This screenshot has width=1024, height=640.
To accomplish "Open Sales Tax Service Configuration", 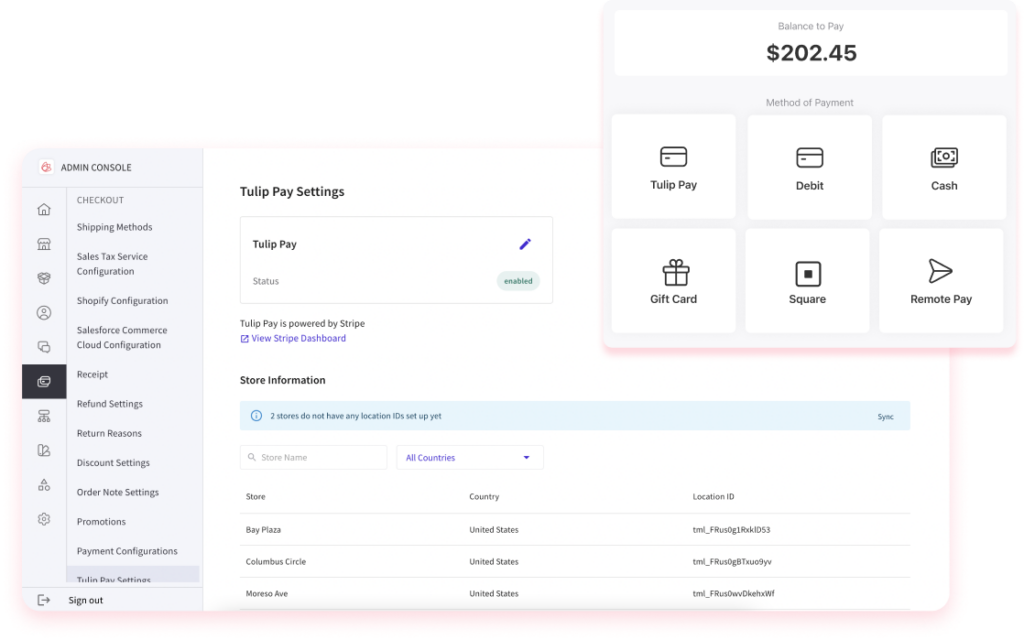I will (112, 264).
